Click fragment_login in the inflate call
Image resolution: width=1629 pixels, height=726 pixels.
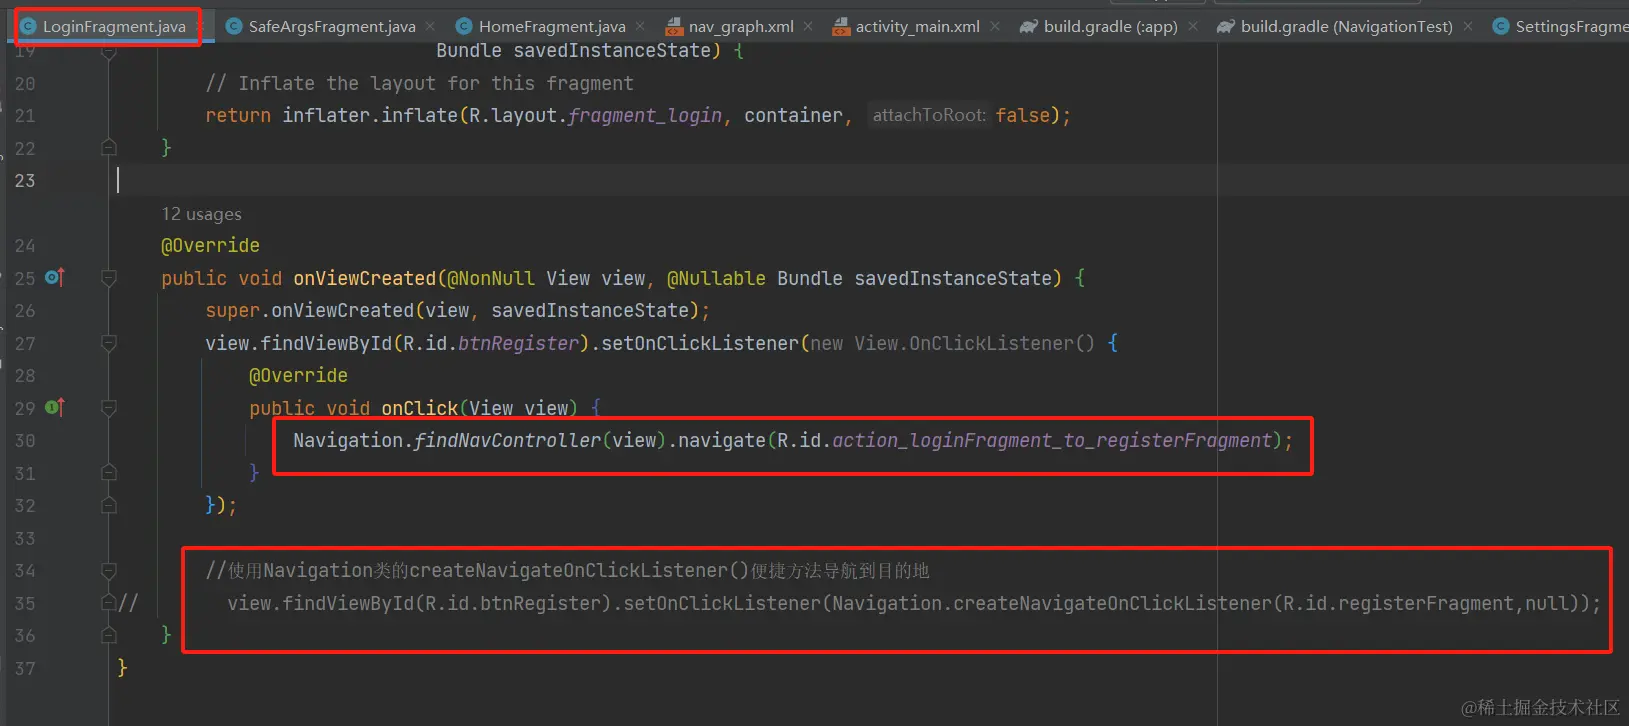point(645,116)
